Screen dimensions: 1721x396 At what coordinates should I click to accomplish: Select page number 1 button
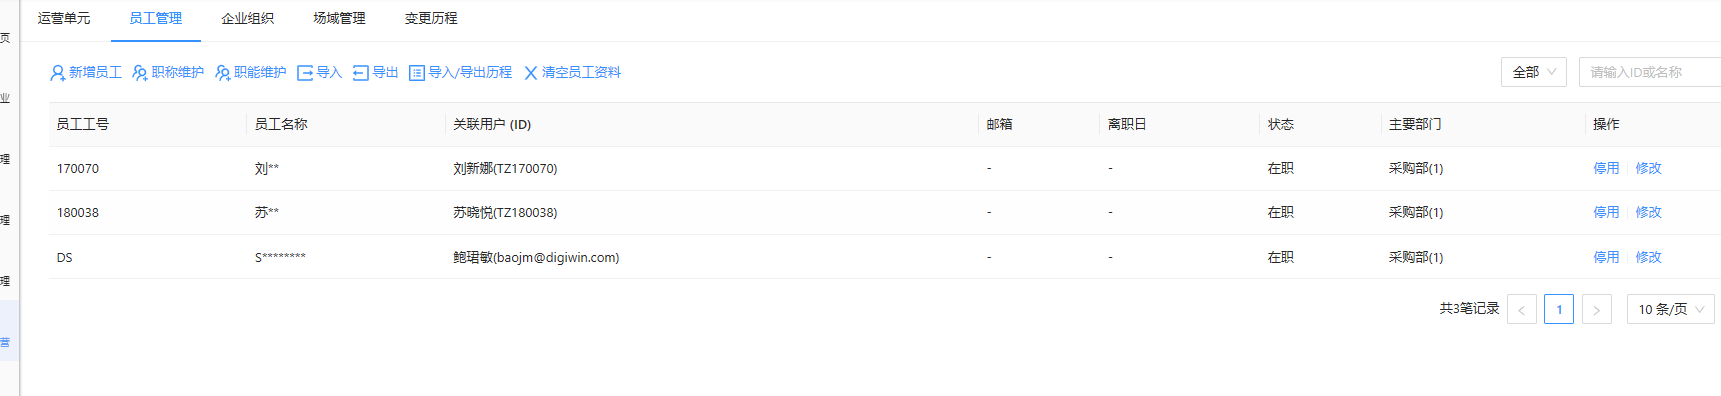[1559, 309]
